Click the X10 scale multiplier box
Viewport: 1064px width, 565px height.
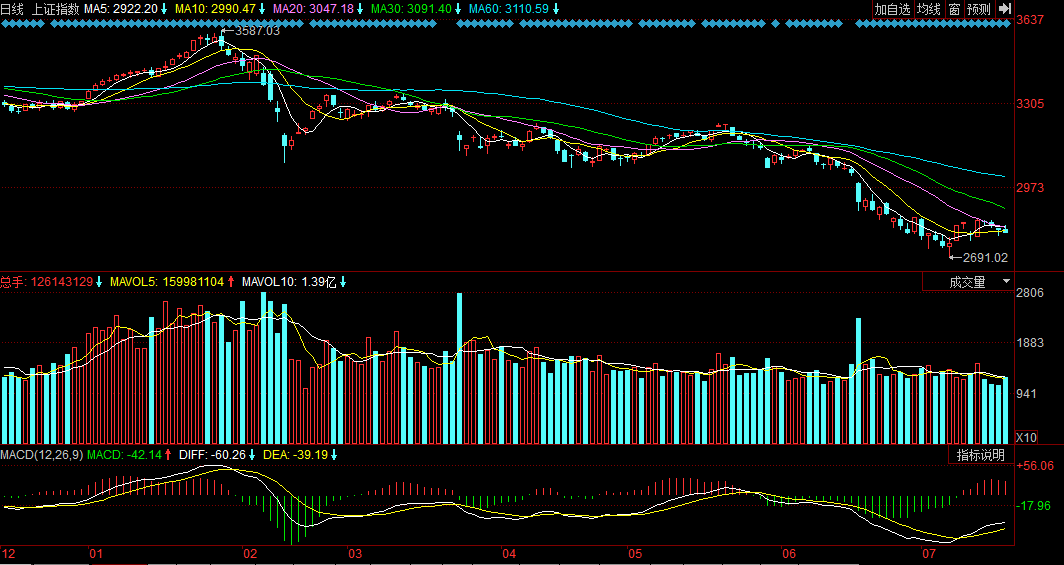(1026, 438)
